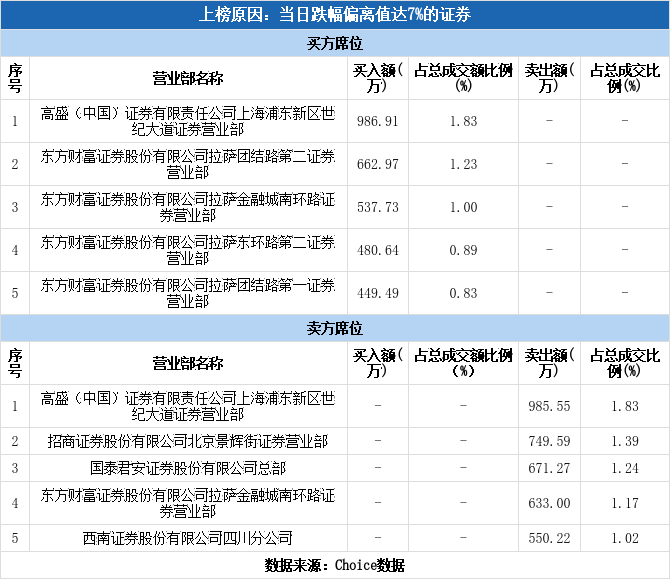Viewport: 670px width, 579px height.
Task: Click 营业部名称 header in buyer table
Action: (x=188, y=78)
